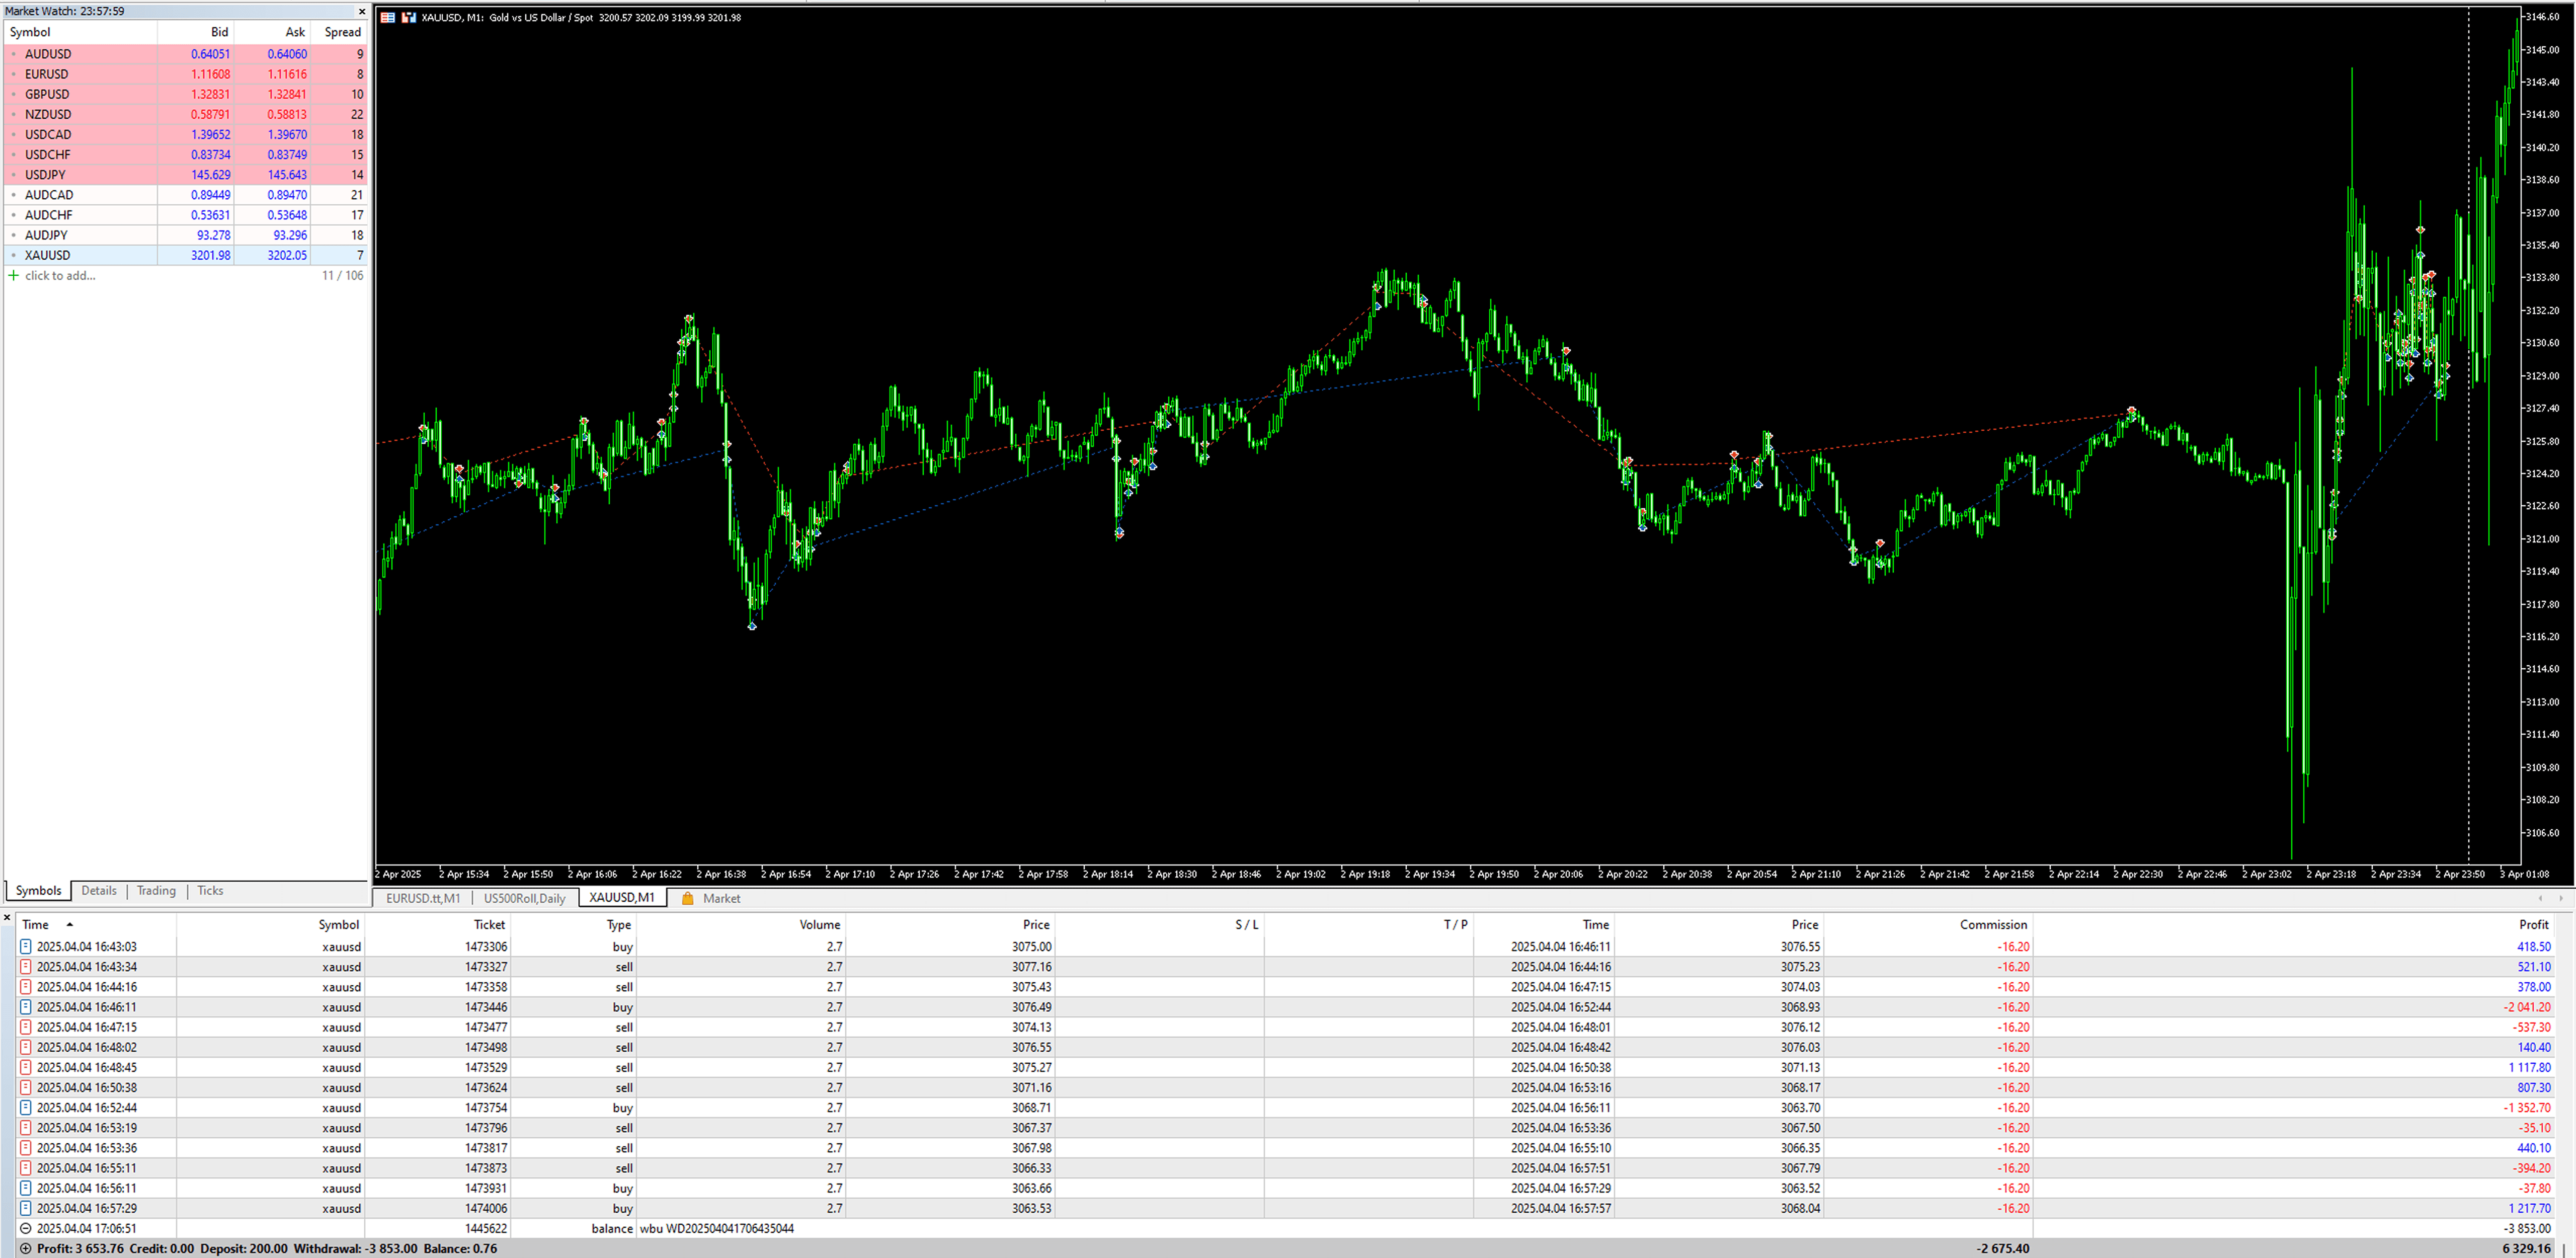Switch to the Details tab
The height and width of the screenshot is (1258, 2576).
coord(98,890)
